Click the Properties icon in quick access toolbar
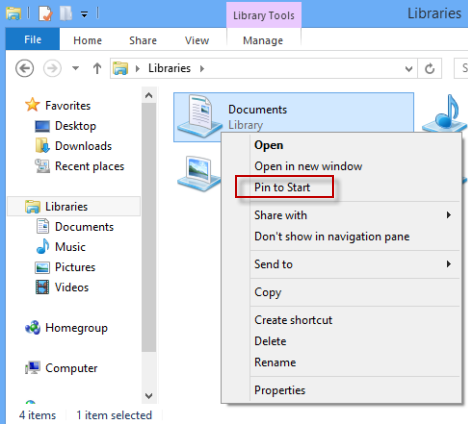 click(x=45, y=14)
